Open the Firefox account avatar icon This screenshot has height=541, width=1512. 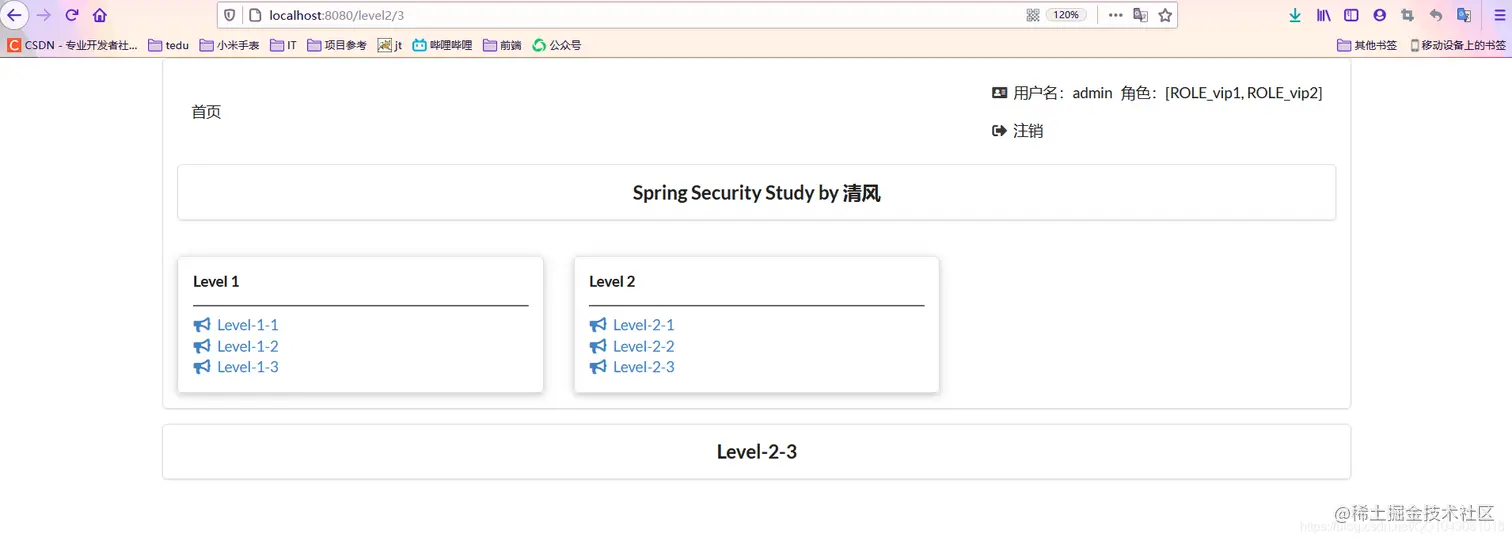[x=1380, y=15]
